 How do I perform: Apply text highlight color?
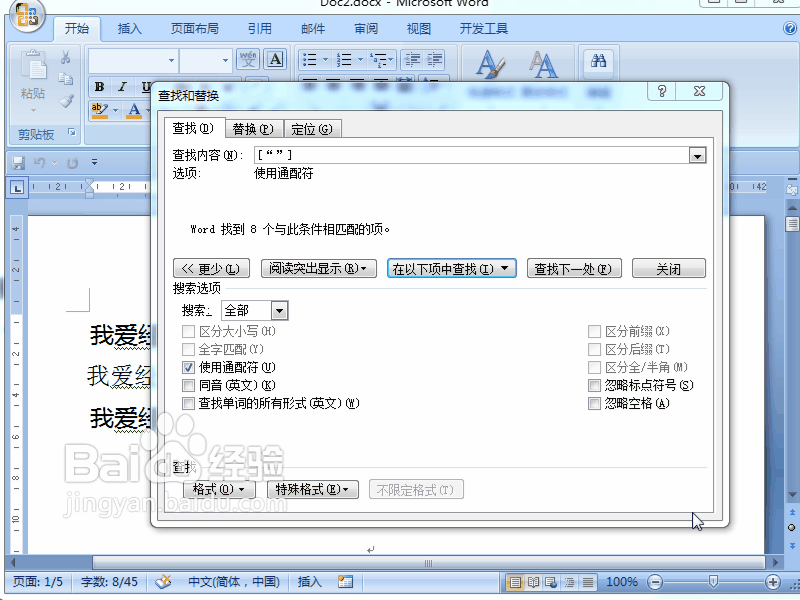click(x=99, y=110)
